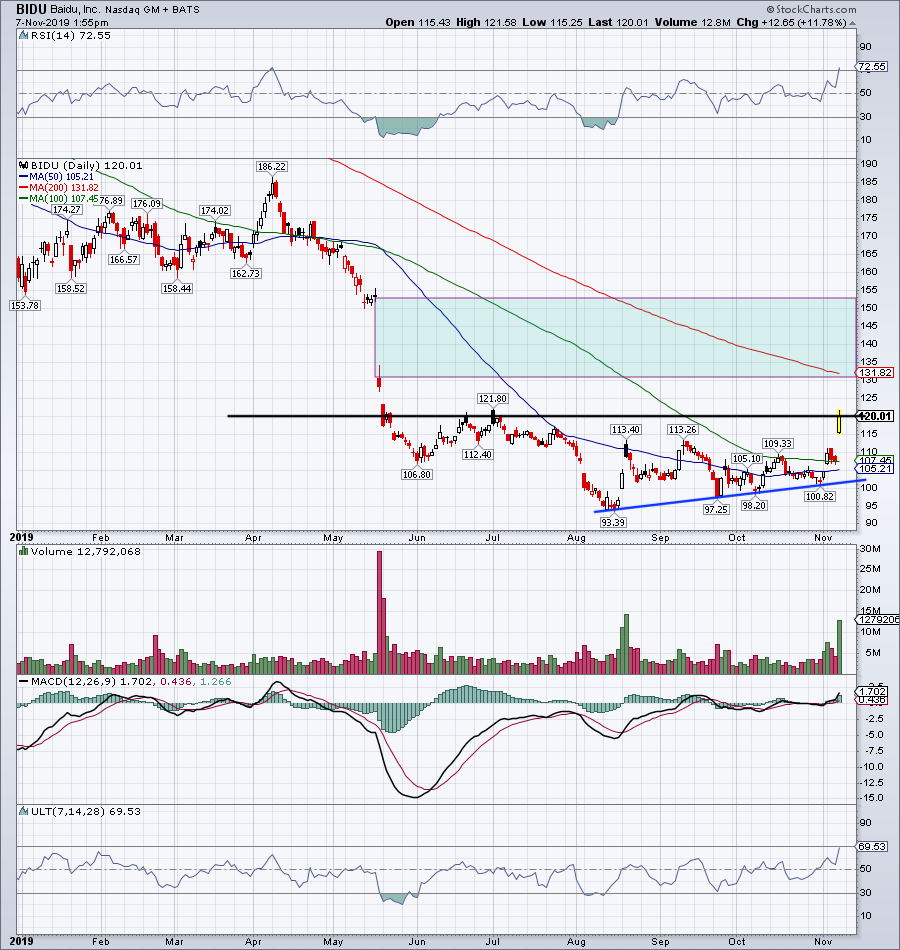
Task: Click the Low 115.25 value
Action: click(x=552, y=22)
